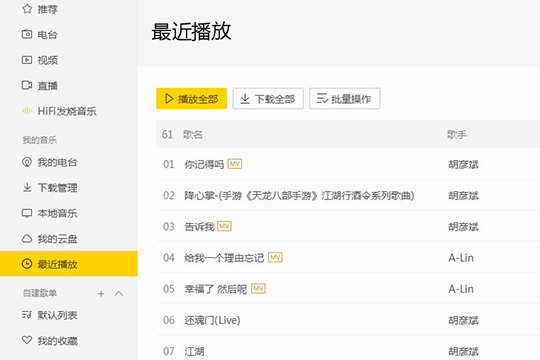This screenshot has height=360, width=540.
Task: Click the 歌名 column header
Action: [193, 134]
